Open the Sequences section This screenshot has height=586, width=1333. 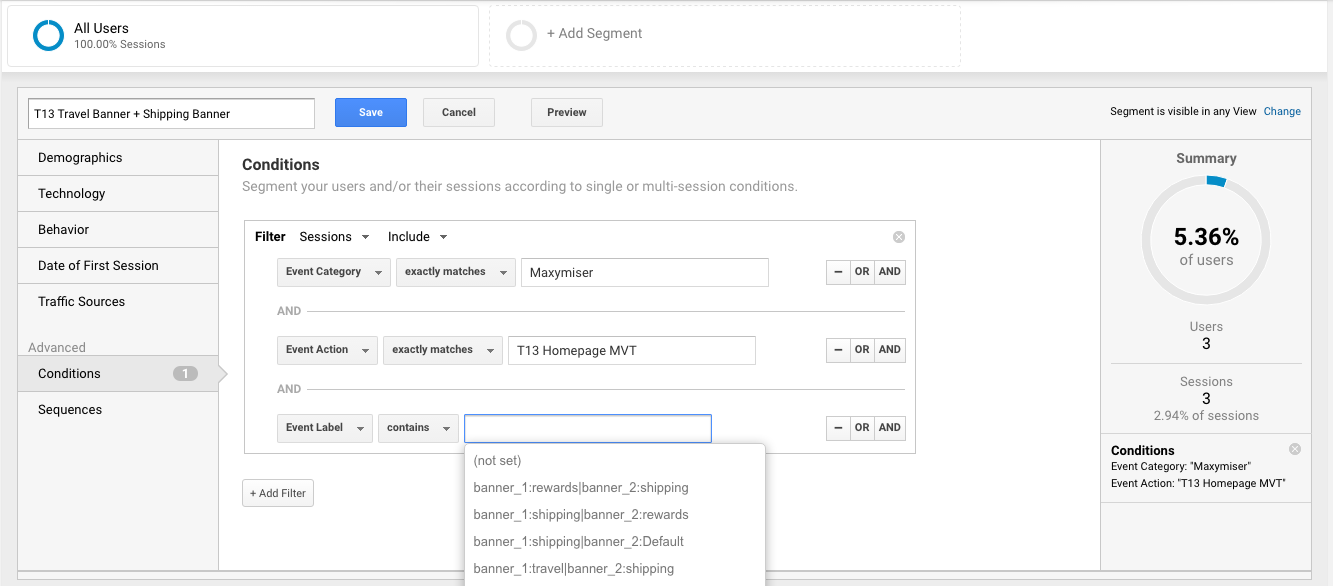[x=70, y=410]
